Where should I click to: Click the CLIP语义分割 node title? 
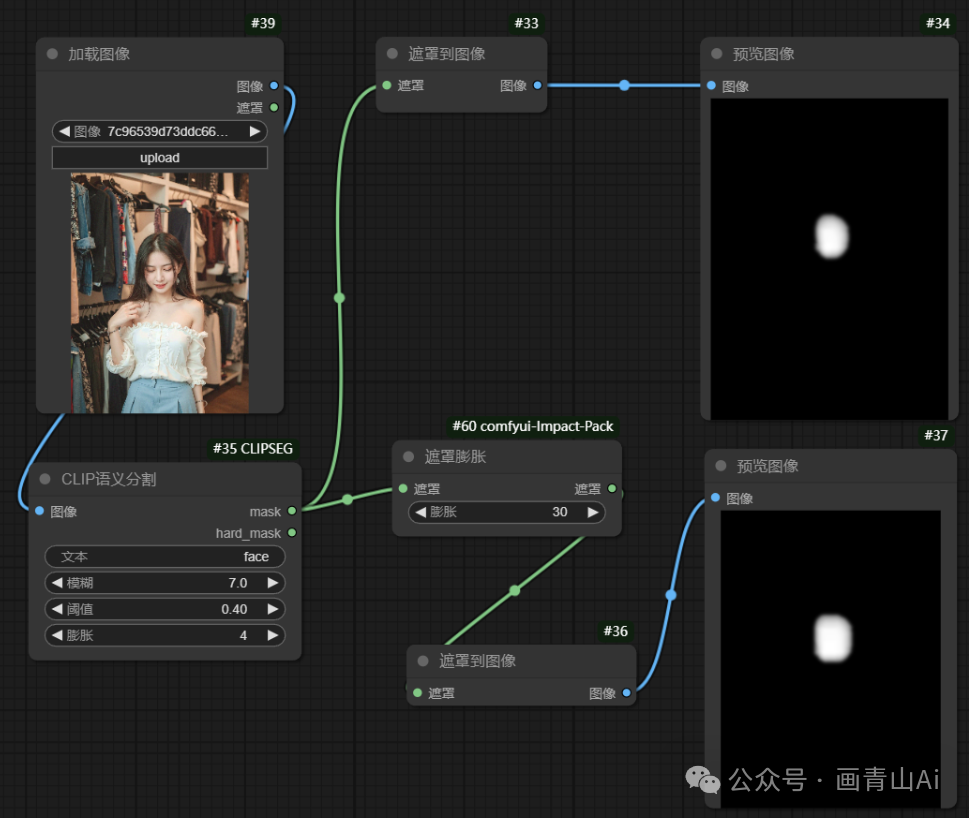[x=109, y=479]
